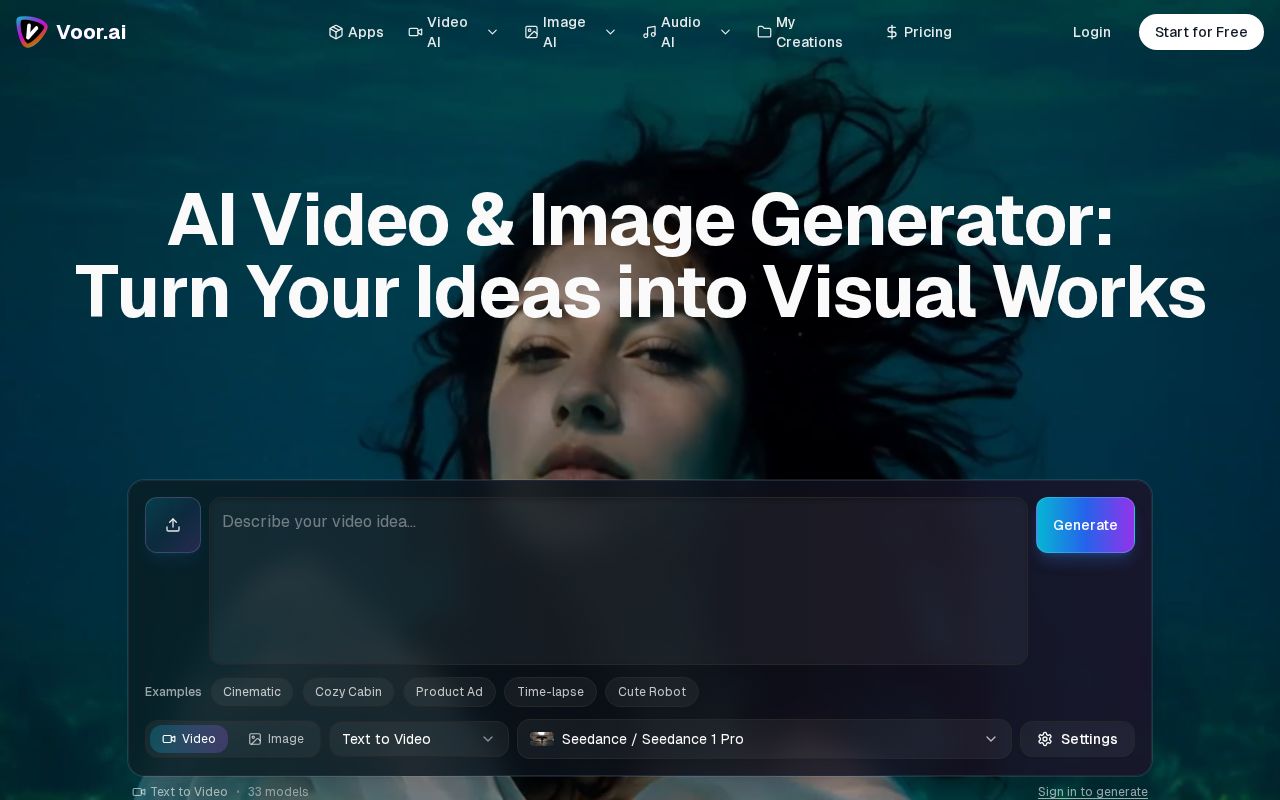1280x800 pixels.
Task: Select the Time-lapse example chip
Action: point(550,692)
